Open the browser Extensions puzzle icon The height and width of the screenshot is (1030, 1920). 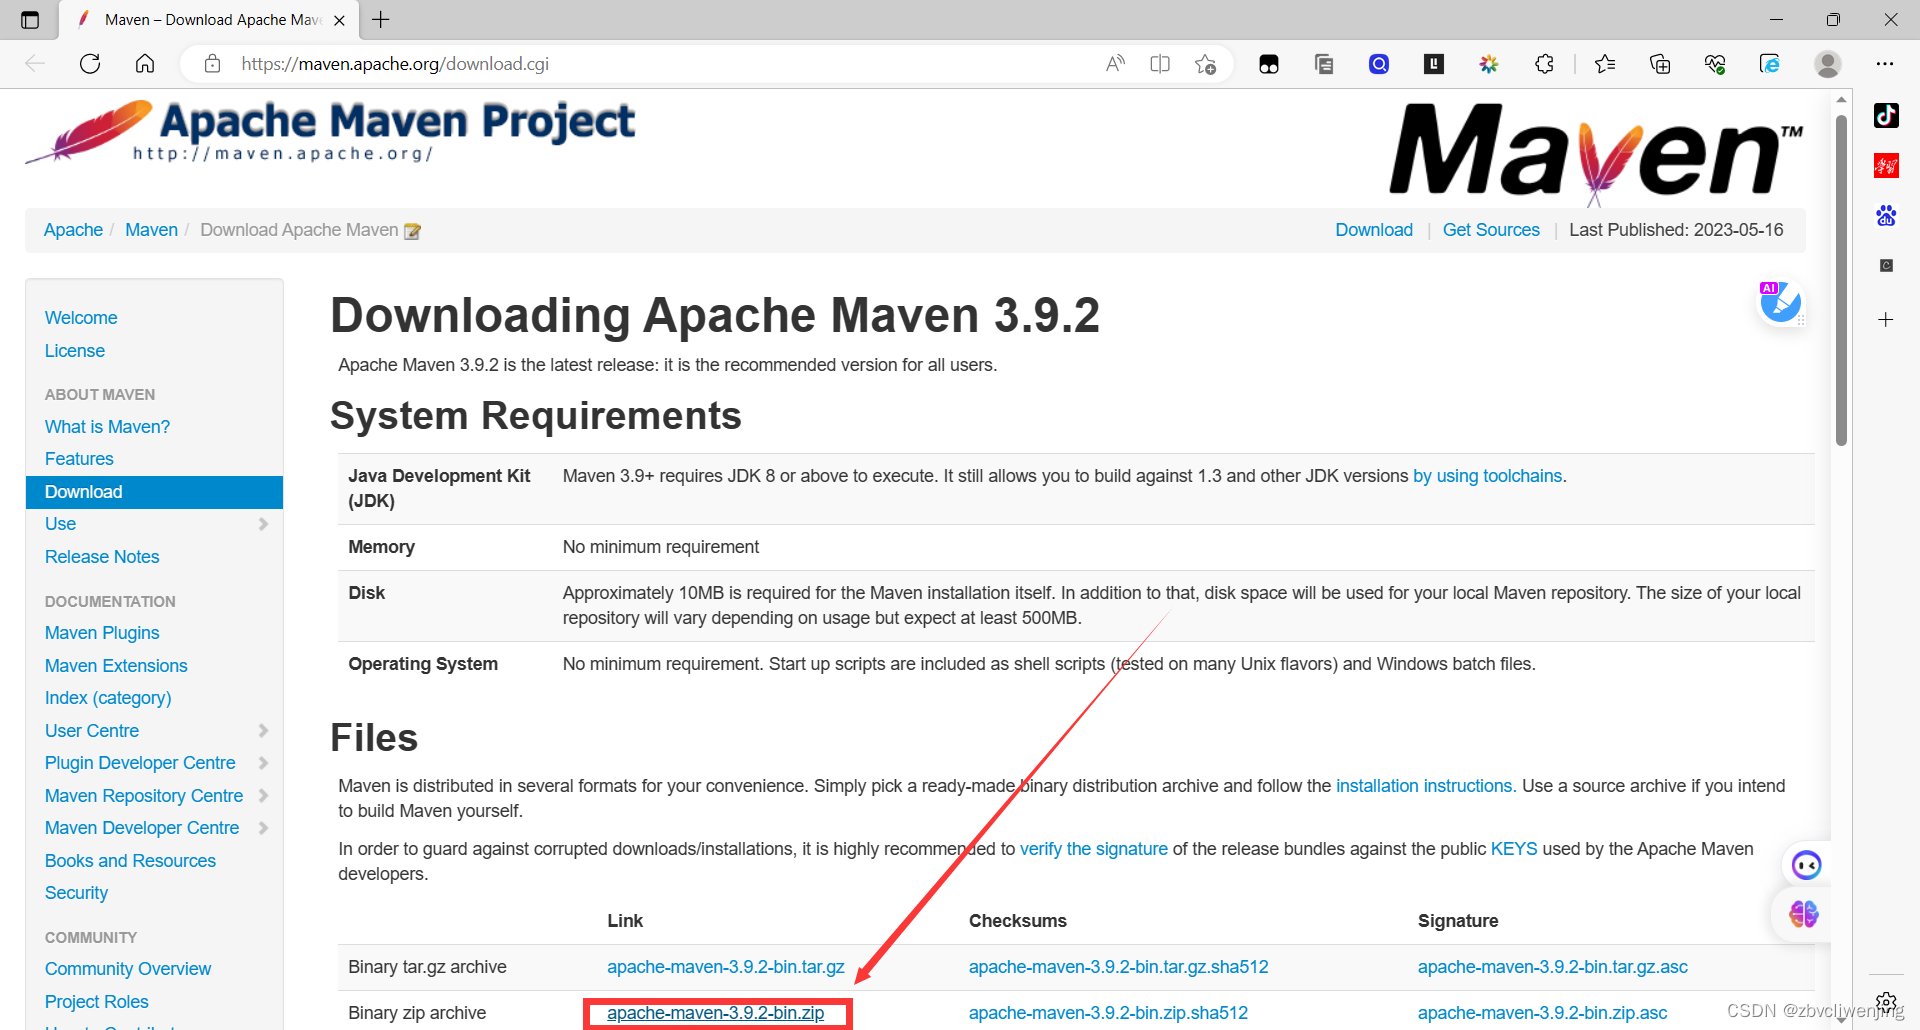[x=1544, y=63]
